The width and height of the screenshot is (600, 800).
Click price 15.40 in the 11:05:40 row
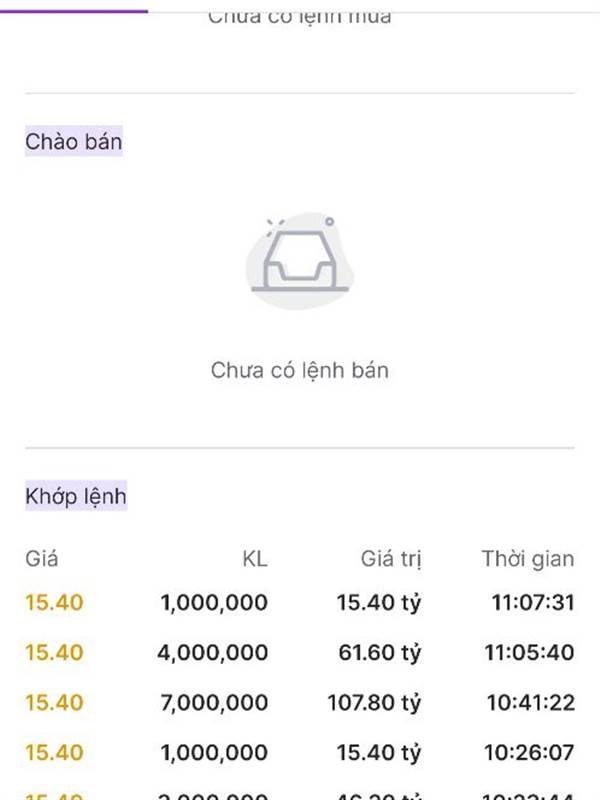(54, 653)
